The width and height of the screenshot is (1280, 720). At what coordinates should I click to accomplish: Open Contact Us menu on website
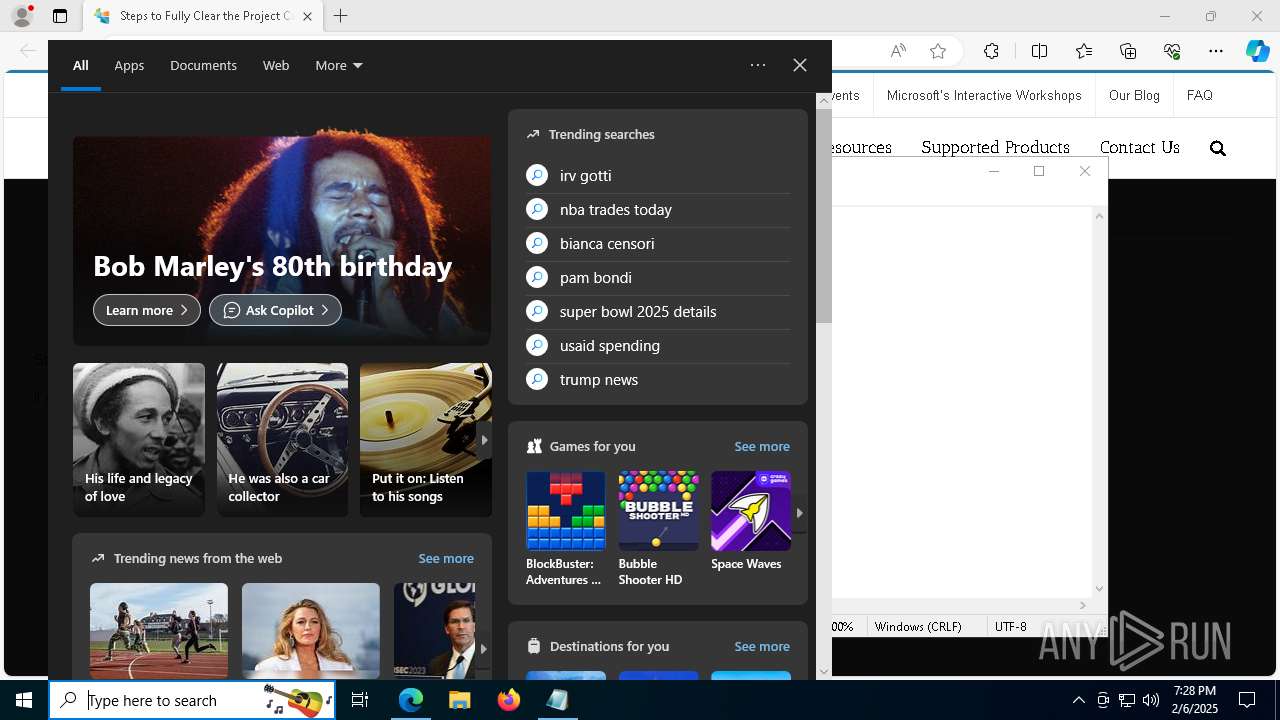pyautogui.click(x=1140, y=147)
